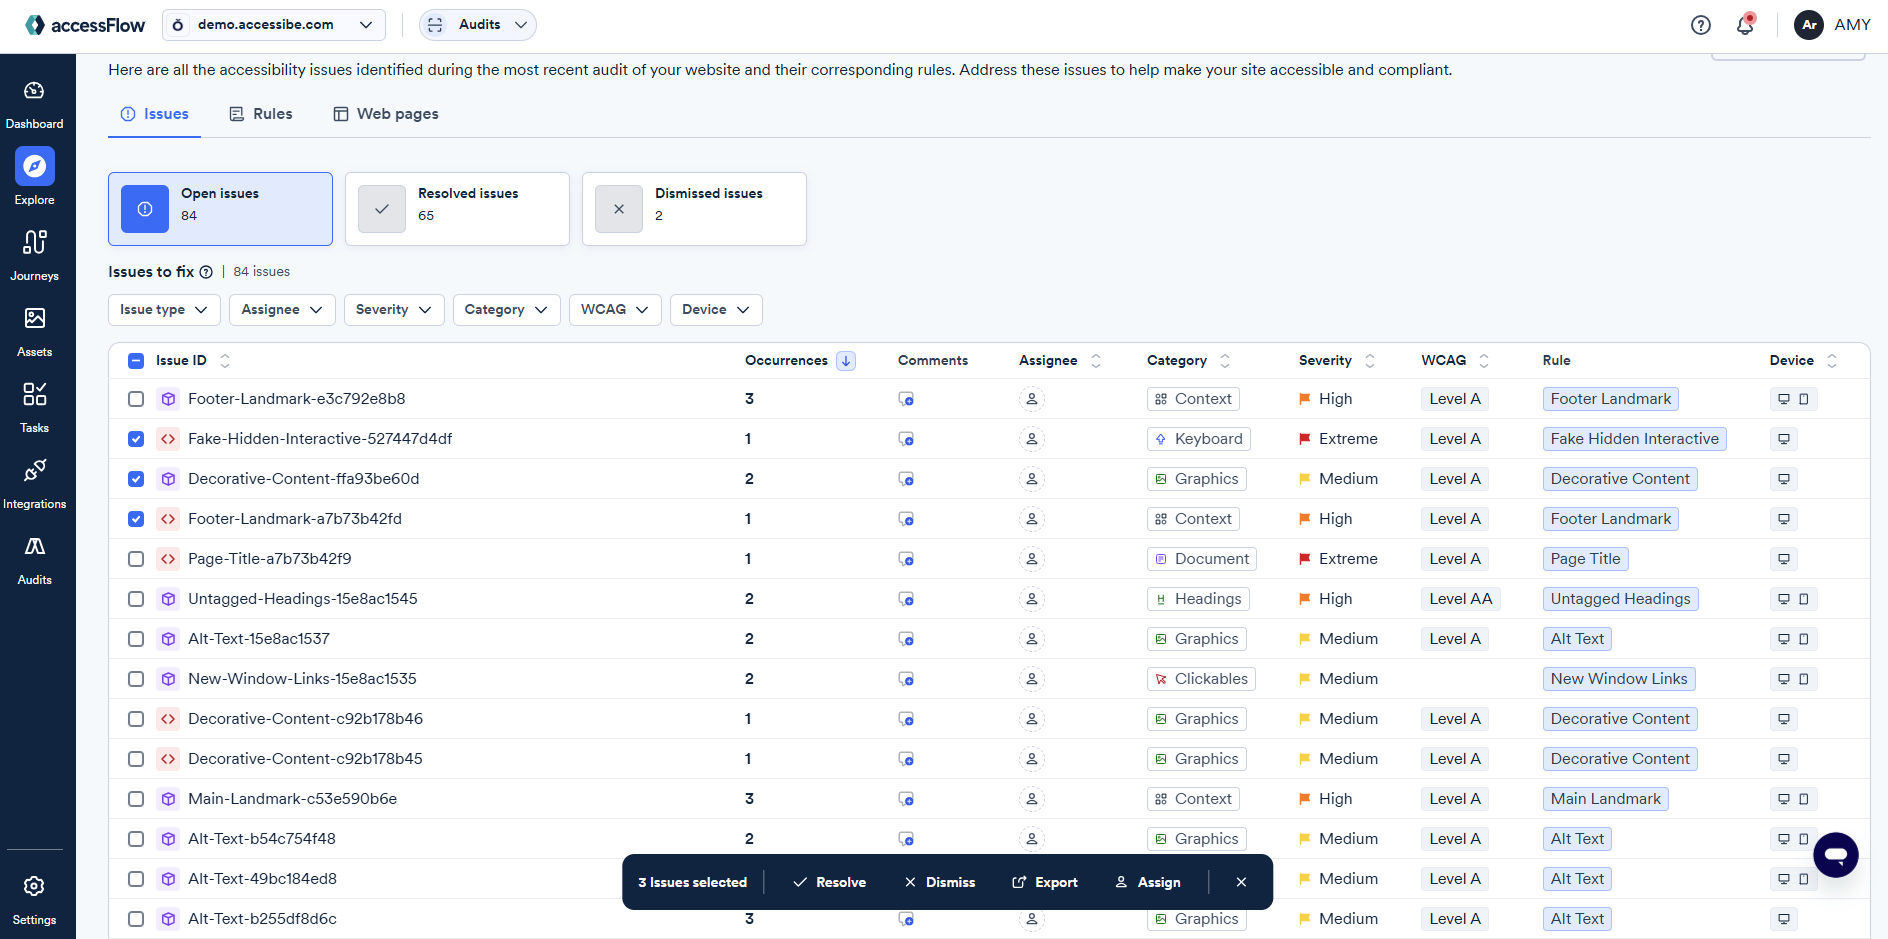Uncheck Footer-Landmark-a7b73b42fd checkbox
This screenshot has width=1888, height=939.
tap(136, 519)
